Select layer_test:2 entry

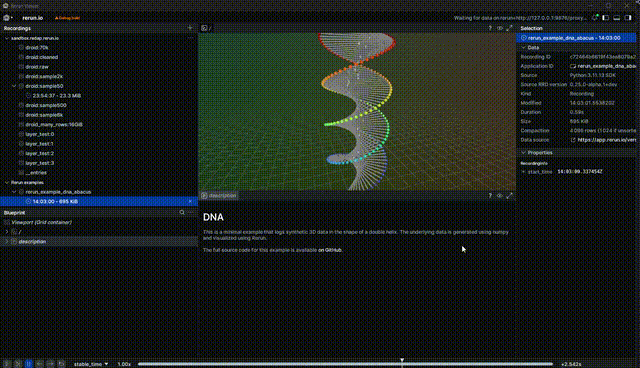coord(39,153)
